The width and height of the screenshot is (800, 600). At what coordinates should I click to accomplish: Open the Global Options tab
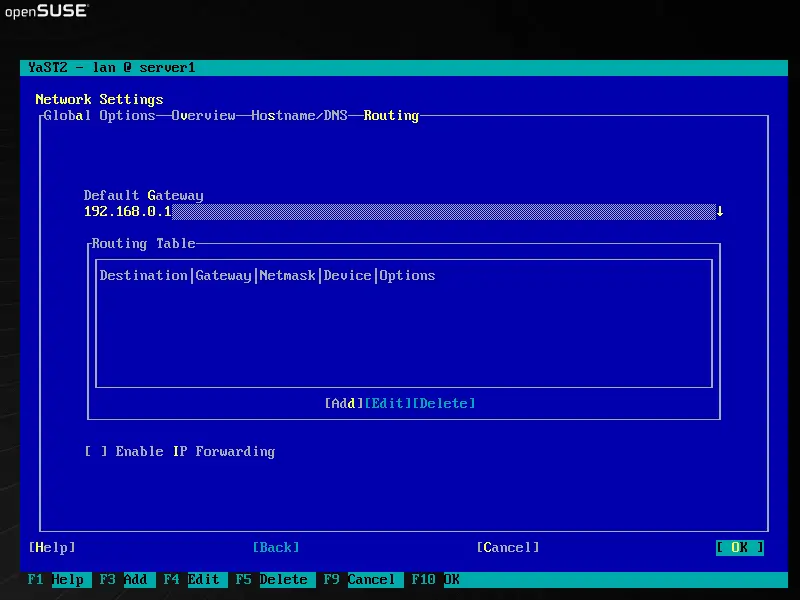[x=99, y=116]
